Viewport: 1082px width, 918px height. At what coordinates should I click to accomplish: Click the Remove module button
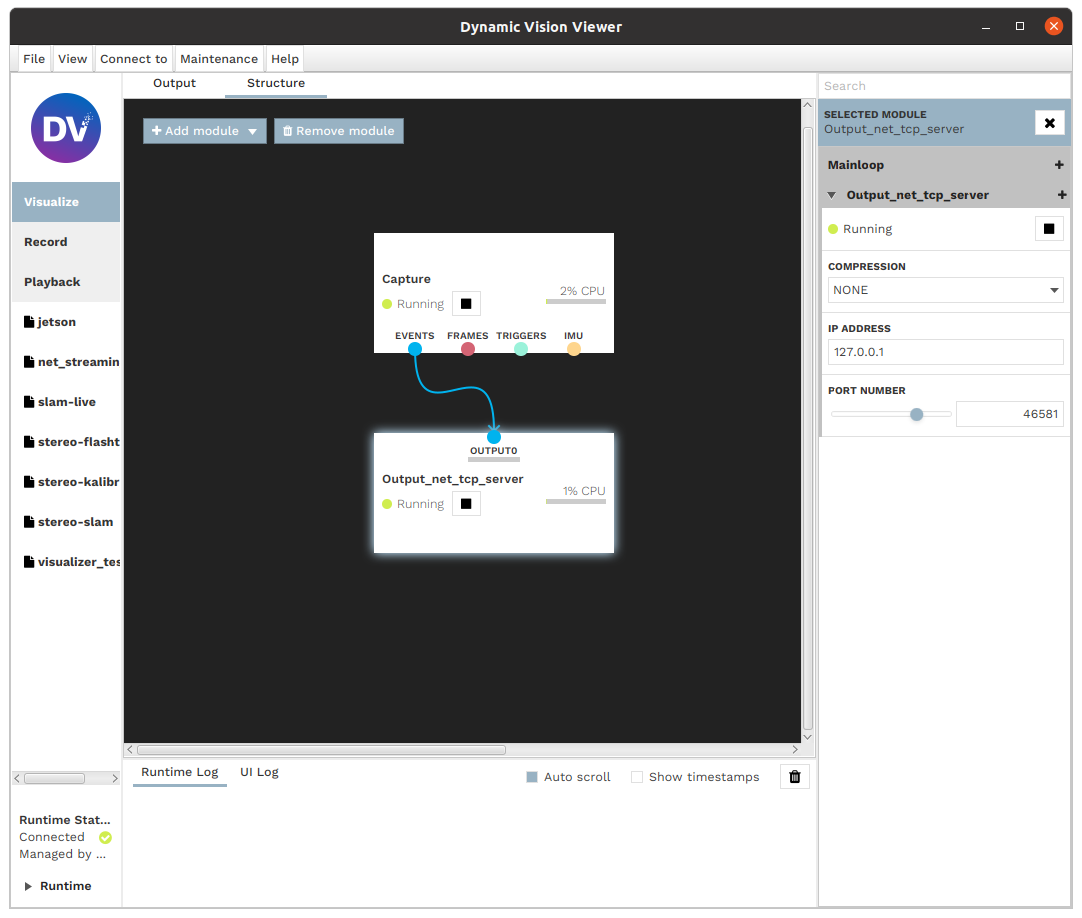338,130
